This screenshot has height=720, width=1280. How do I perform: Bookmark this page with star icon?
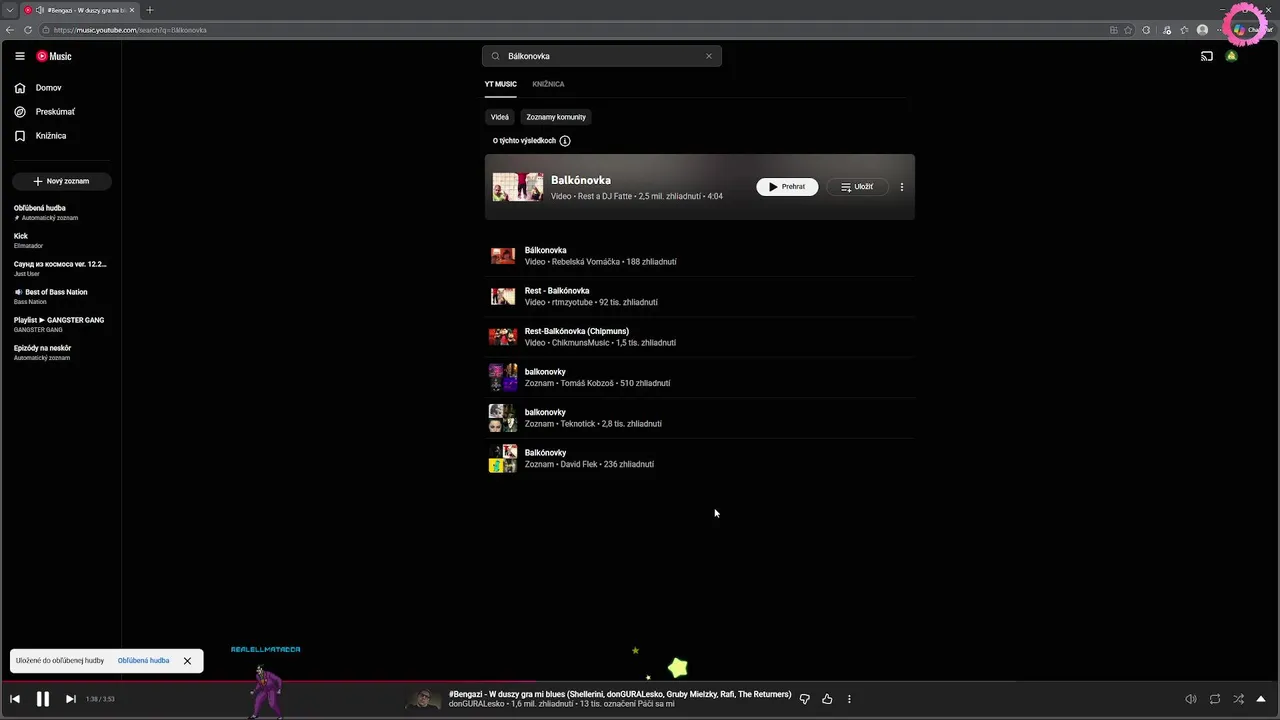(x=1129, y=30)
